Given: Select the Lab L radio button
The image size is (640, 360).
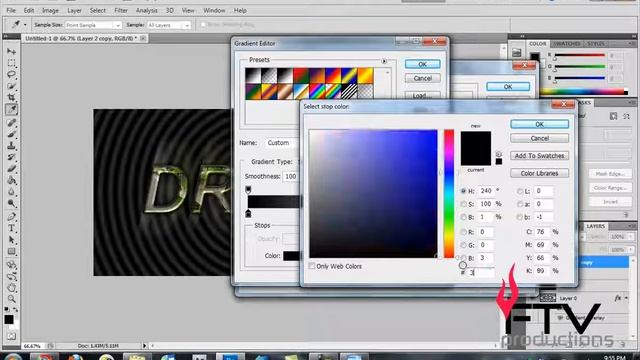Looking at the screenshot, I should coord(520,191).
